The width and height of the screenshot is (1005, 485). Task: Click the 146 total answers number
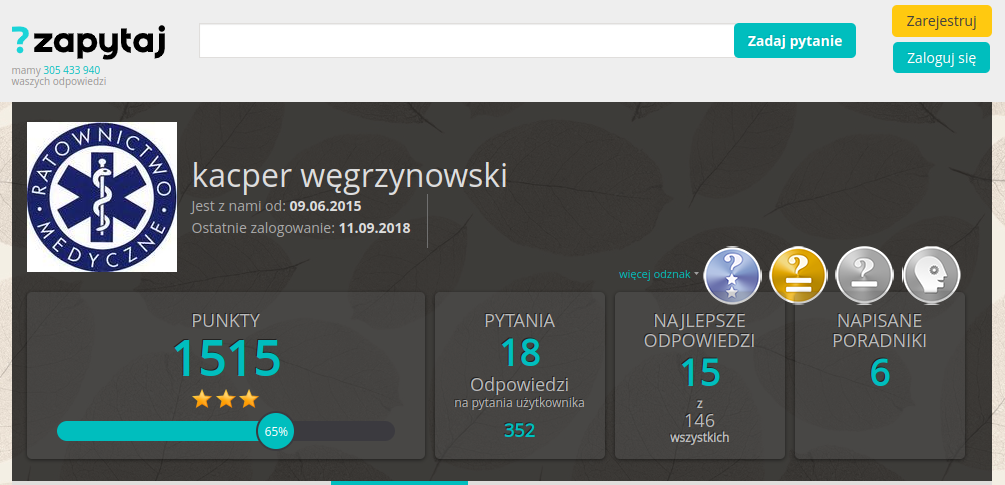tap(700, 421)
